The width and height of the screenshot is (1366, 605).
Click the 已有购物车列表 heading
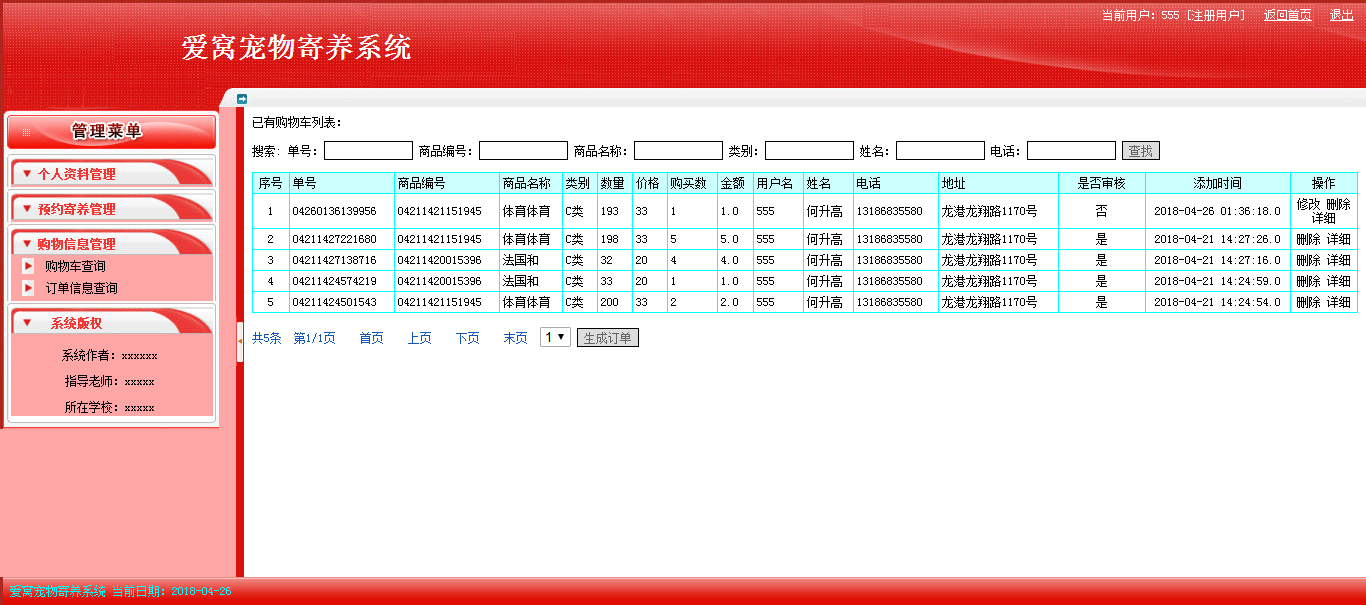296,122
